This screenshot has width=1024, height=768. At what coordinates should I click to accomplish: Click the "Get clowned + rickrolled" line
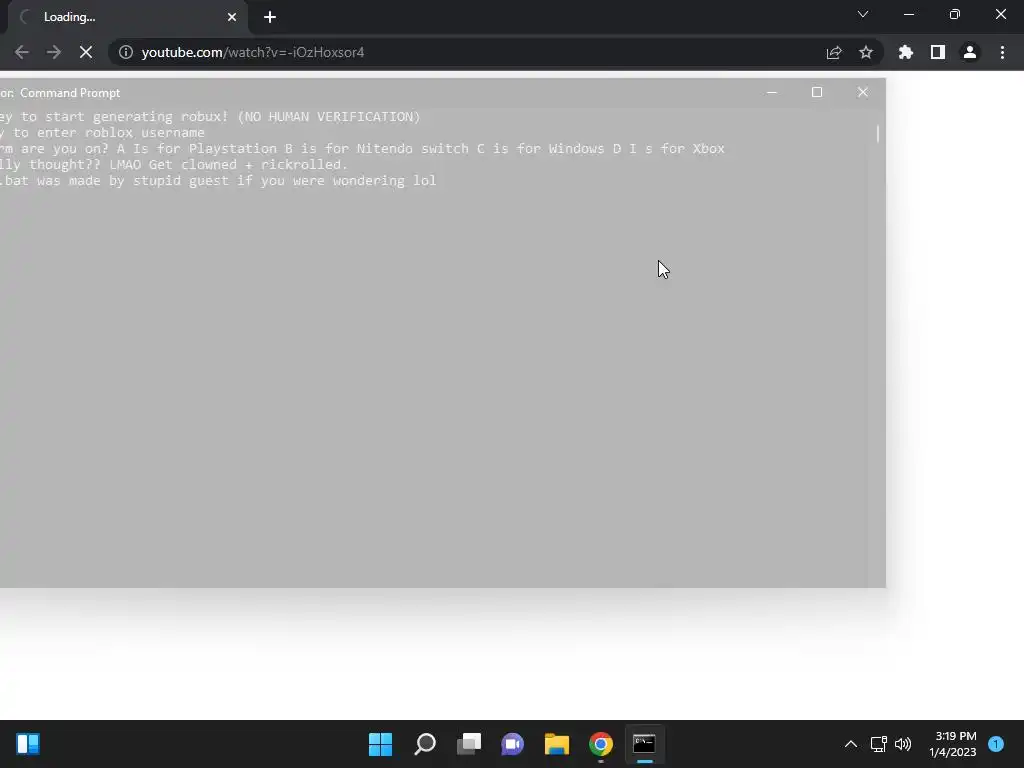[174, 165]
